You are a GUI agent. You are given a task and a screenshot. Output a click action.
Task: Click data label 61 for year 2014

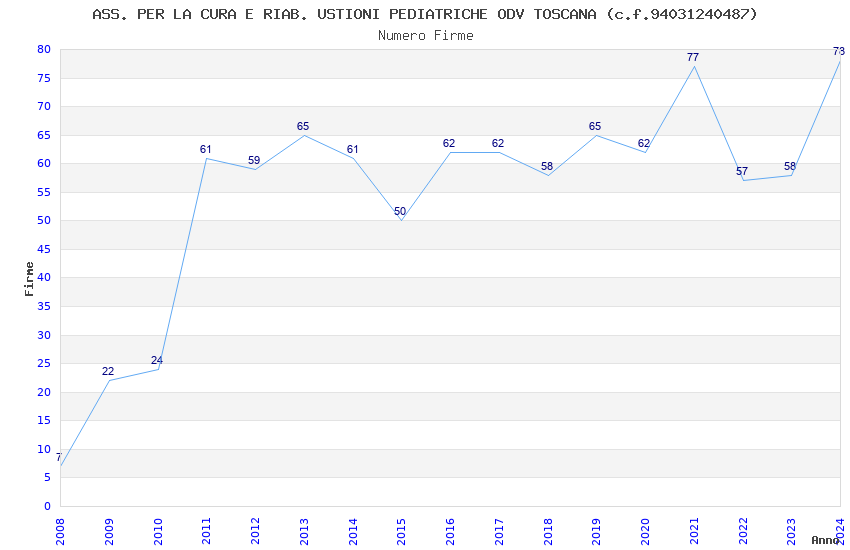click(x=352, y=149)
